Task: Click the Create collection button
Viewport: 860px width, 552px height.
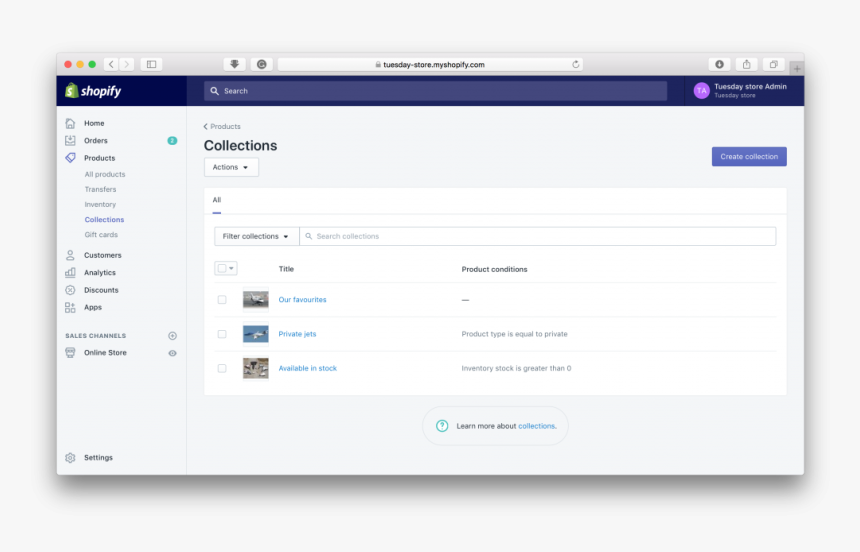Action: coord(749,157)
